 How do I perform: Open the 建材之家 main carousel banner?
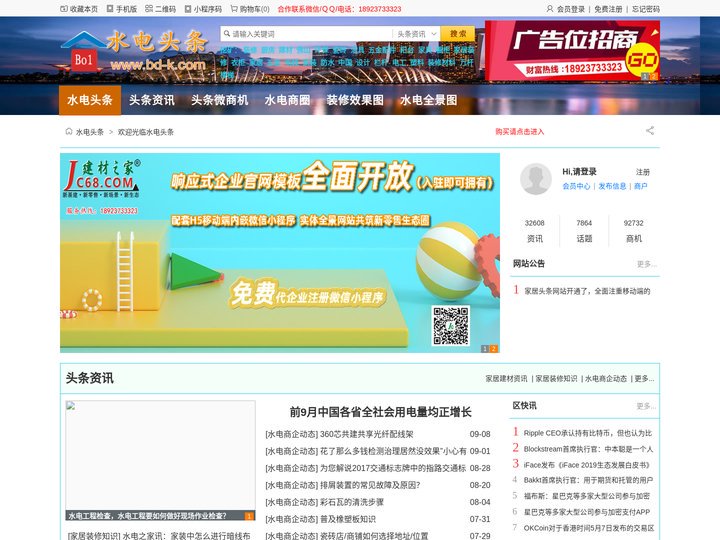[280, 253]
